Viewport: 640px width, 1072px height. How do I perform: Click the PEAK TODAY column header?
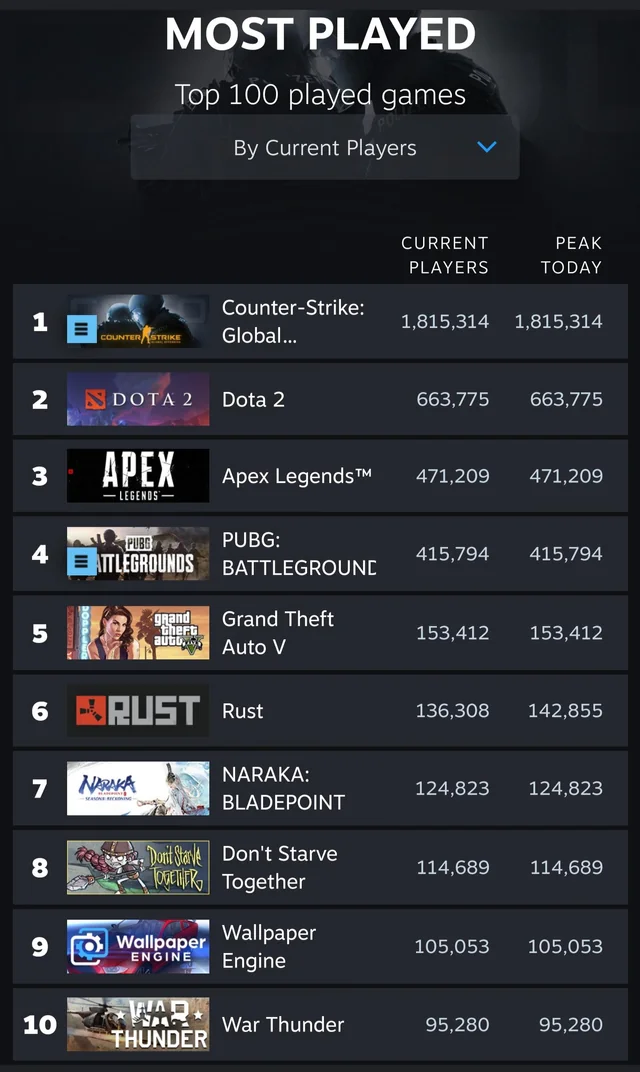578,255
